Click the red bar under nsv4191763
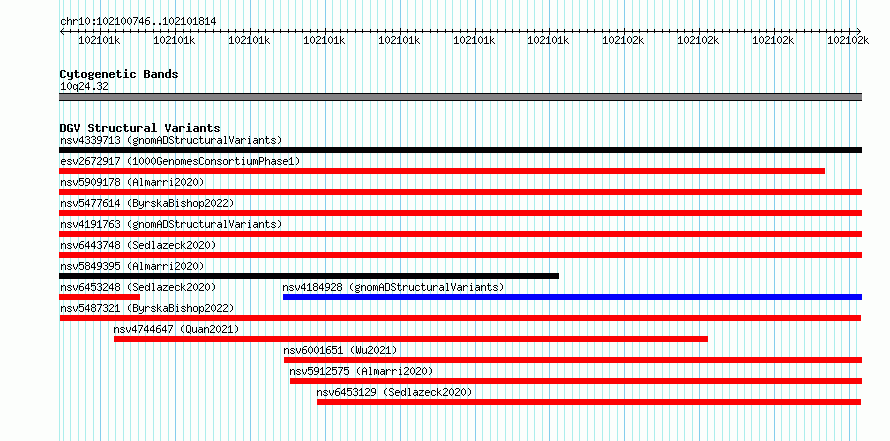The image size is (890, 441). [x=460, y=234]
